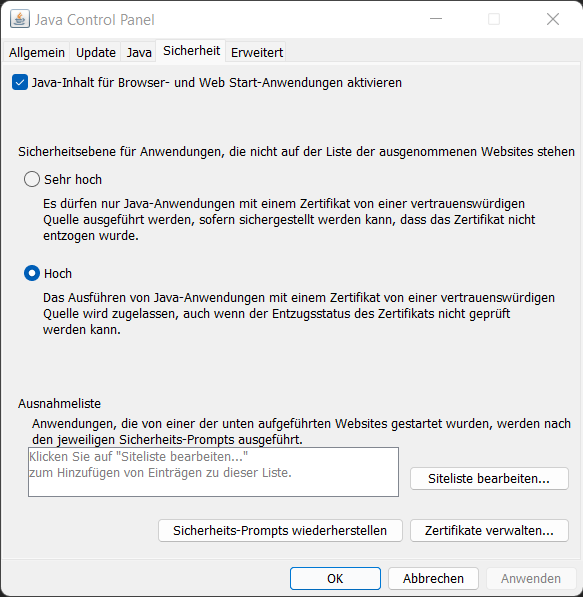The width and height of the screenshot is (583, 597).
Task: Cancel changes with Abbrechen
Action: tap(433, 578)
